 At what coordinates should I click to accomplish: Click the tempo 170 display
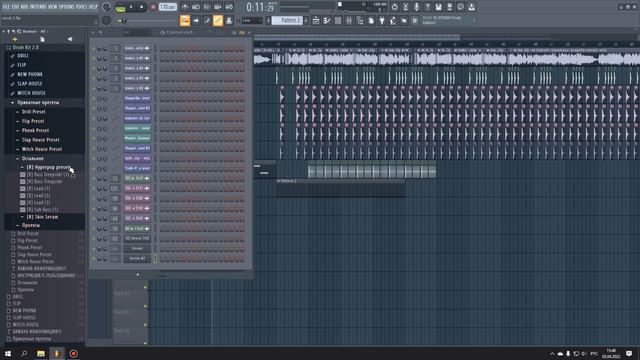tap(168, 7)
